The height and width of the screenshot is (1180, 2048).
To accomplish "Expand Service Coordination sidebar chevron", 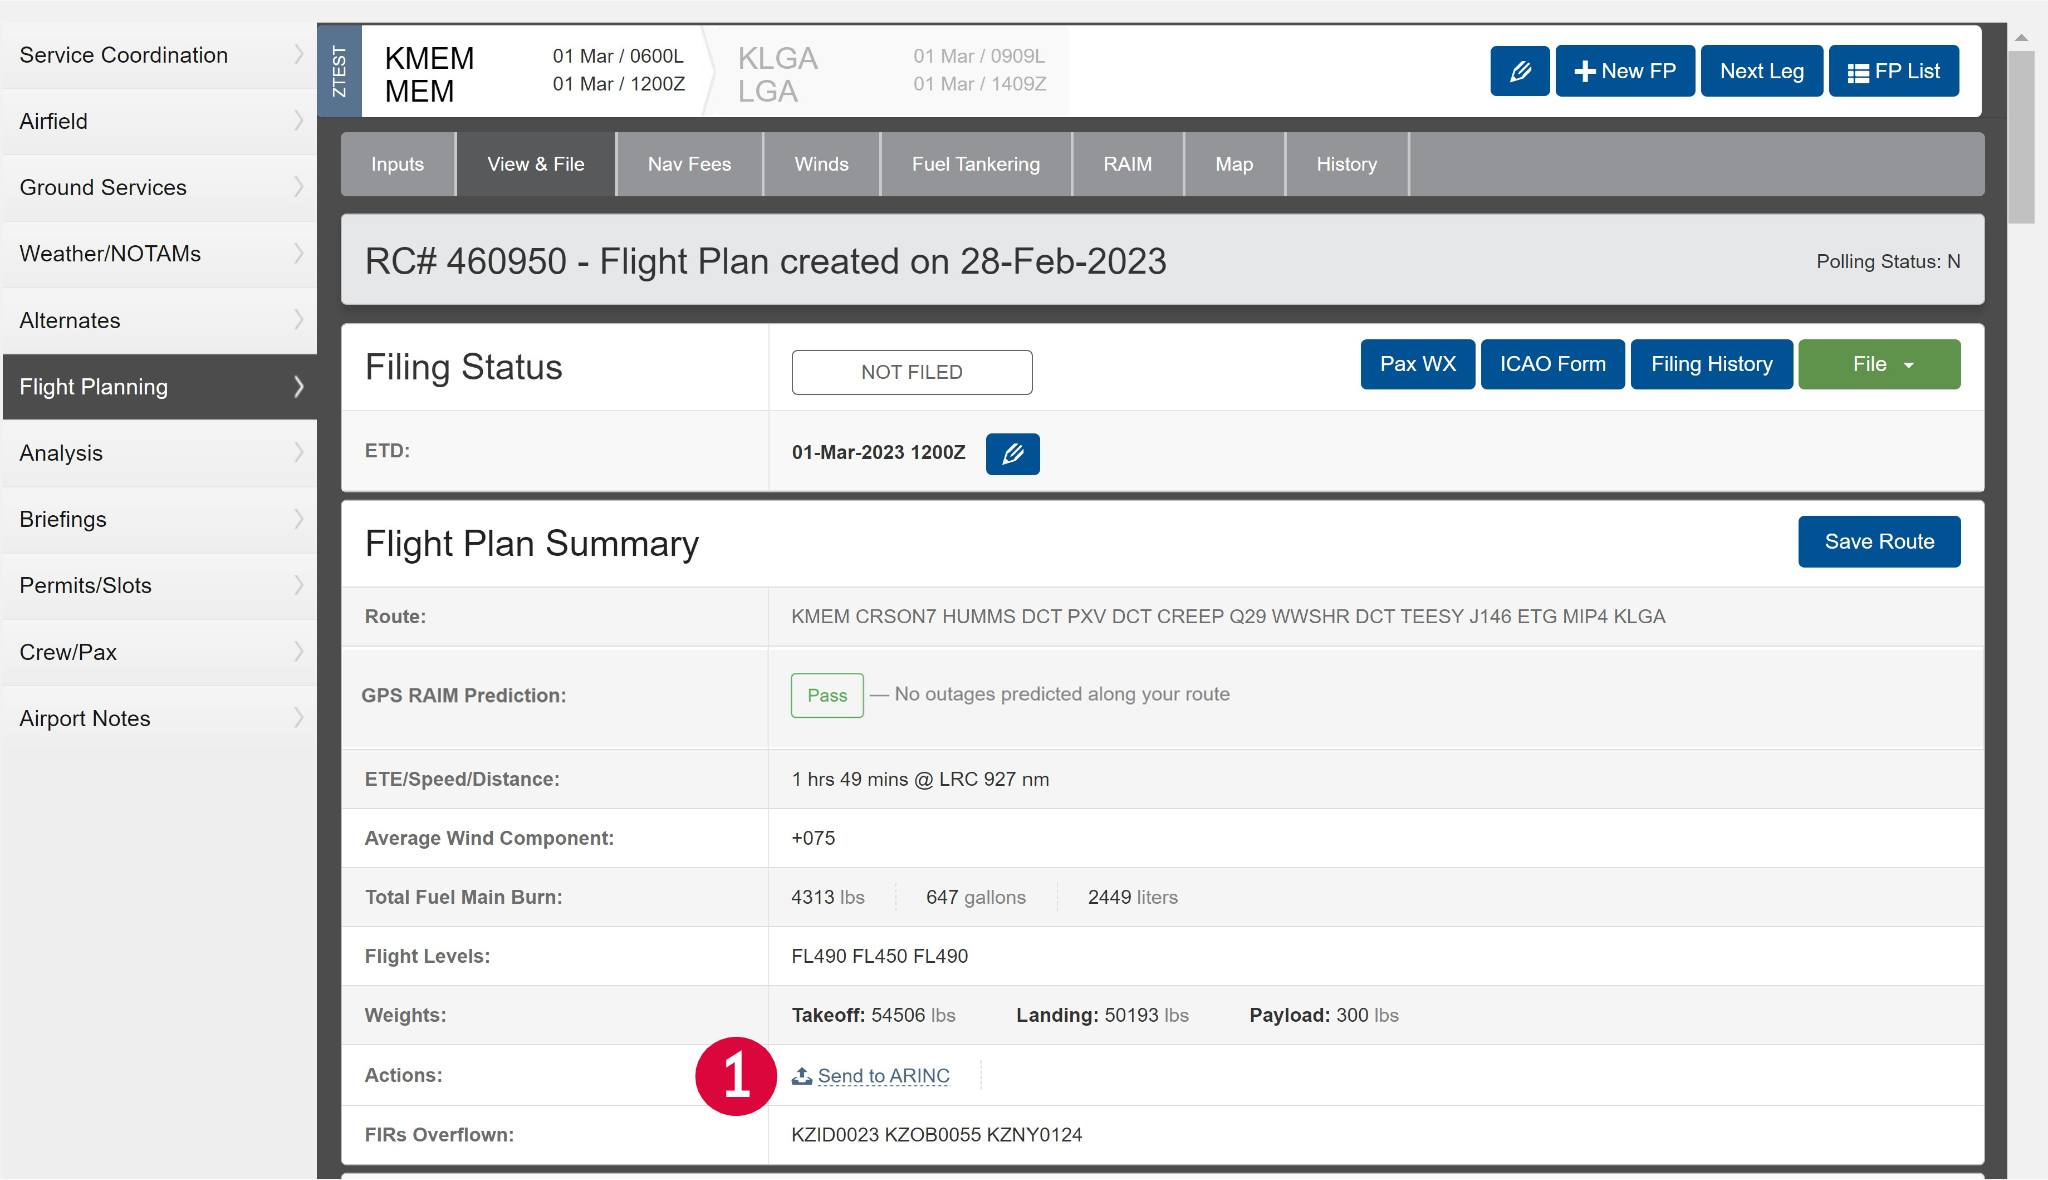I will coord(298,55).
